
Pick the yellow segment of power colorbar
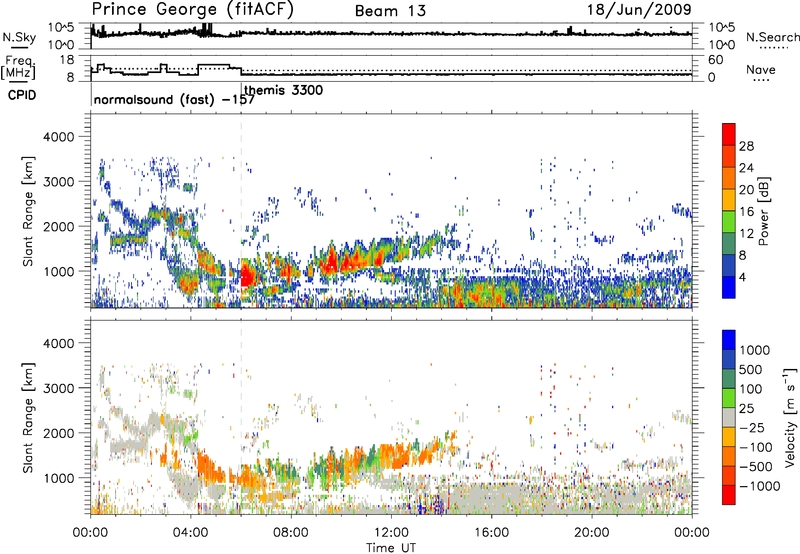point(729,200)
